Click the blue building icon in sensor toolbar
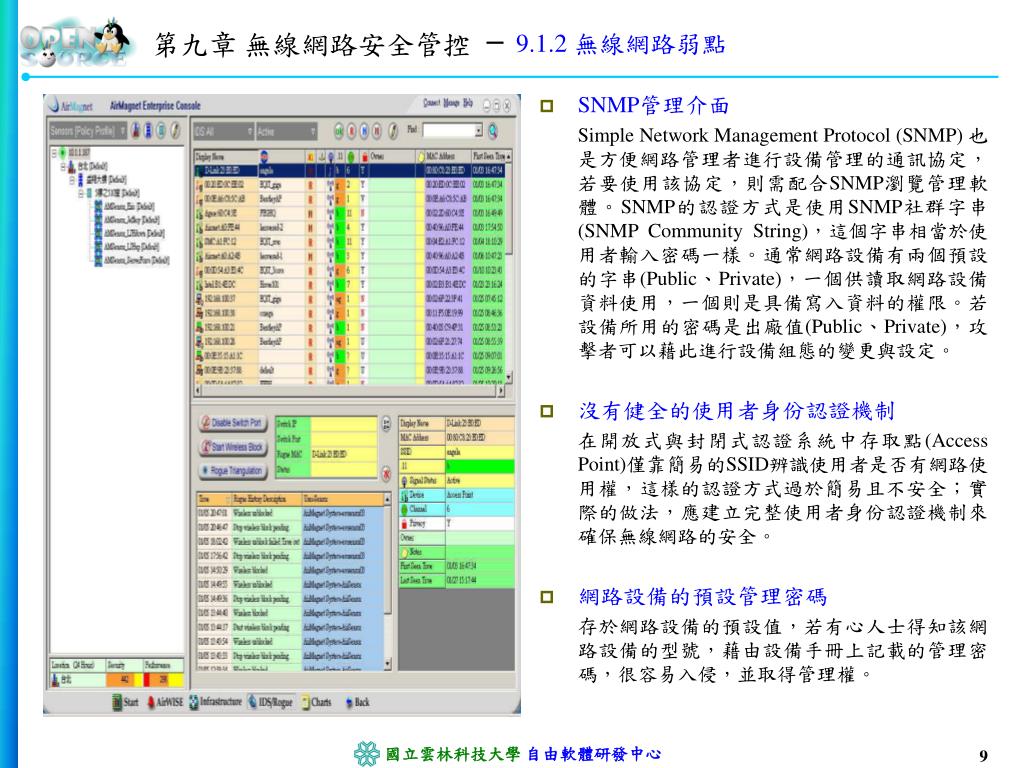This screenshot has width=1024, height=768. [149, 131]
